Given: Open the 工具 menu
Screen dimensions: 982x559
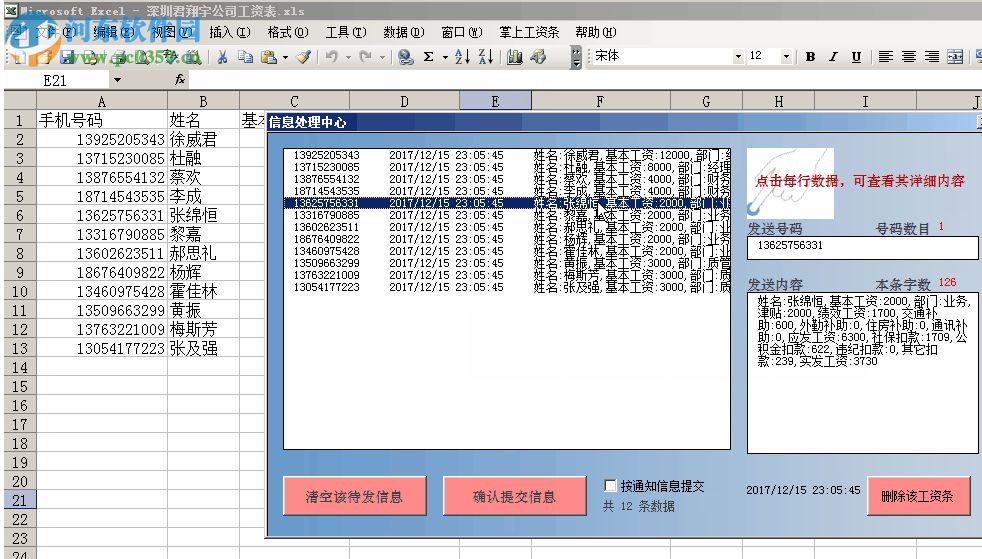Looking at the screenshot, I should (x=346, y=32).
